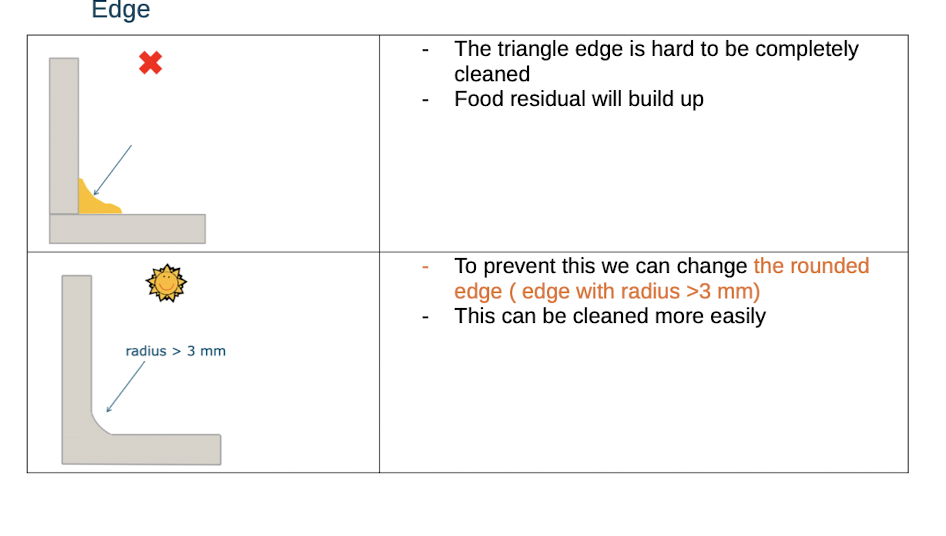
Task: Click the word 'cleaned' on second line
Action: click(x=492, y=74)
